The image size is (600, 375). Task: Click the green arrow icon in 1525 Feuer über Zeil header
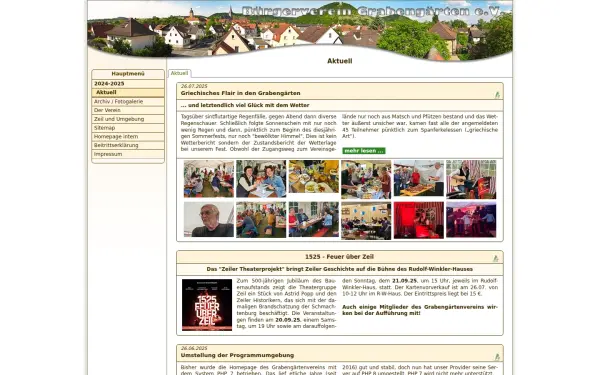496,258
